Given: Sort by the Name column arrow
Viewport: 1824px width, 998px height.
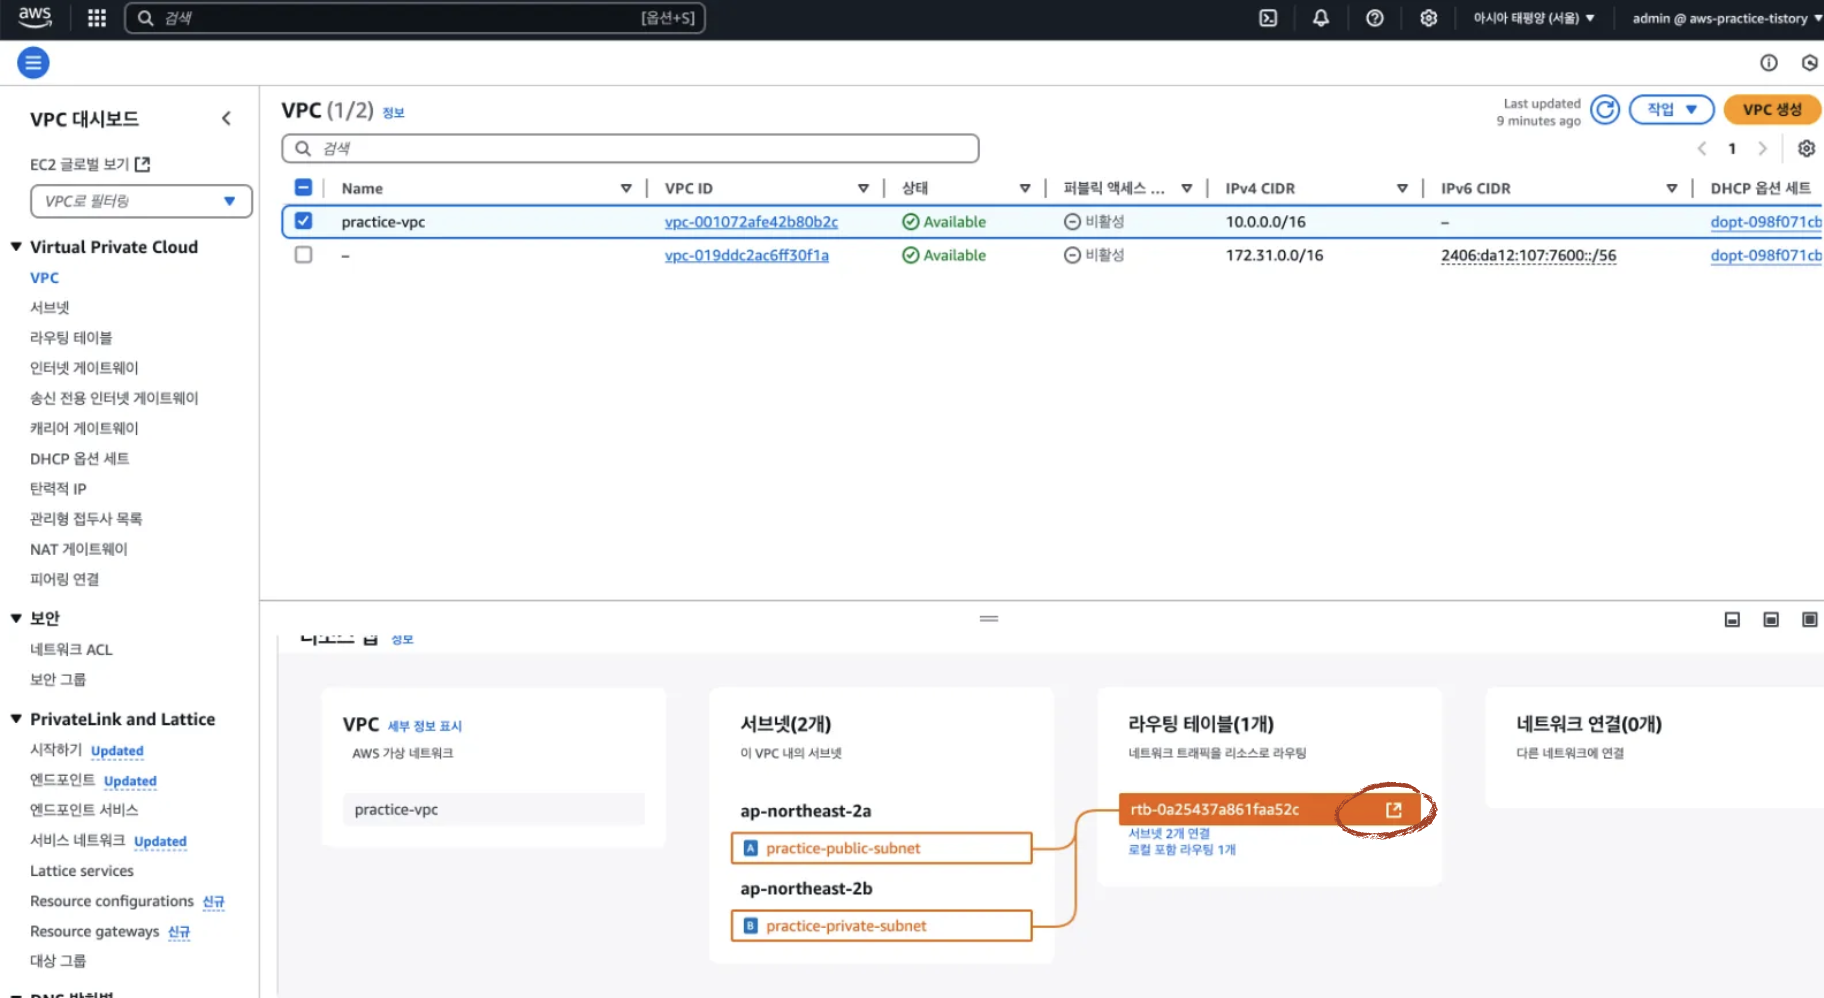Looking at the screenshot, I should click(x=626, y=188).
